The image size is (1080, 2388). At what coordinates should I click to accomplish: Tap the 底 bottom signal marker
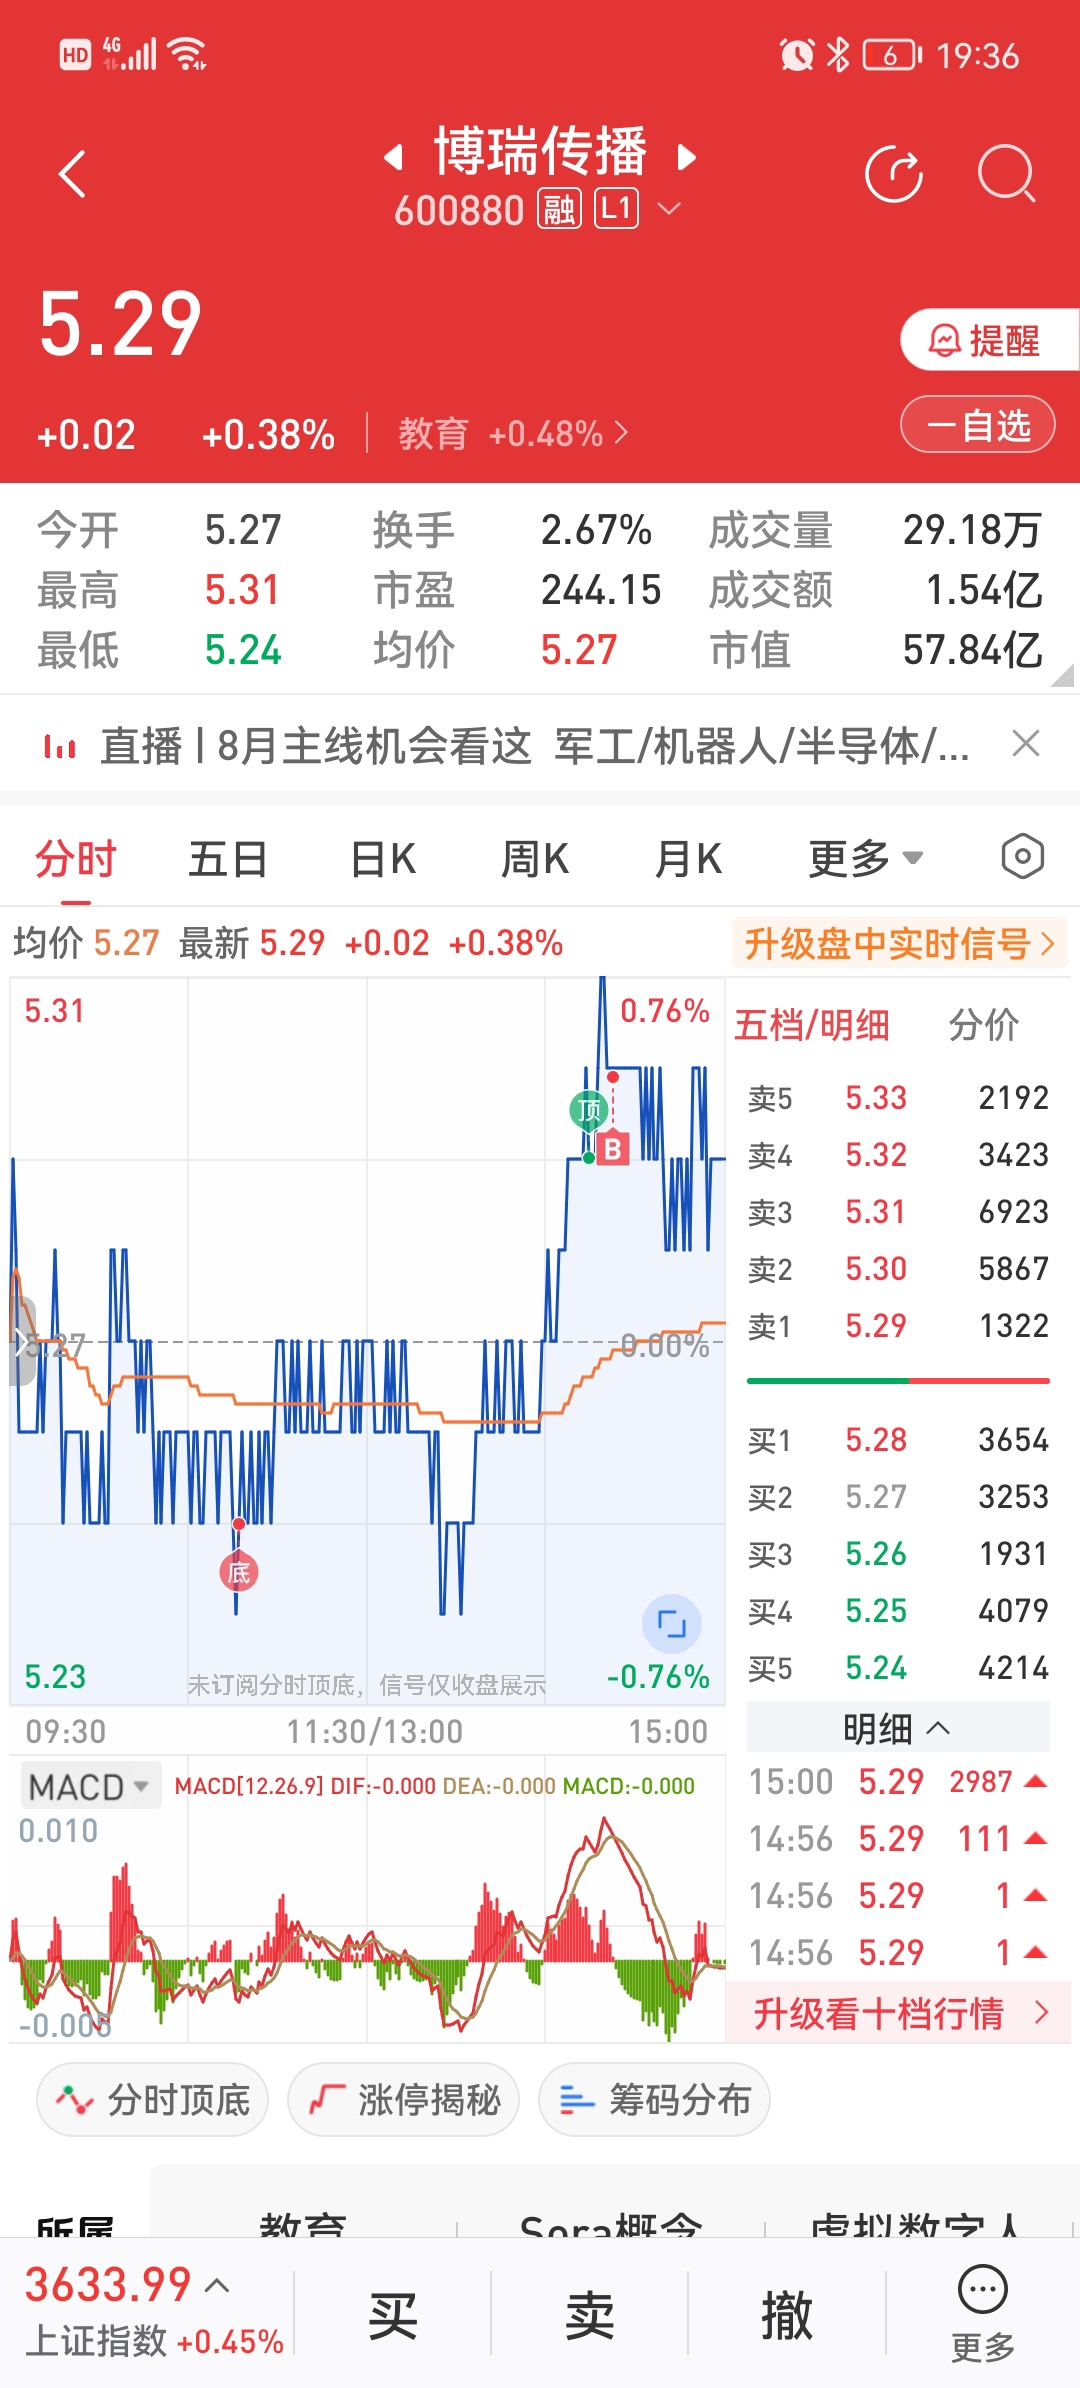point(239,1573)
